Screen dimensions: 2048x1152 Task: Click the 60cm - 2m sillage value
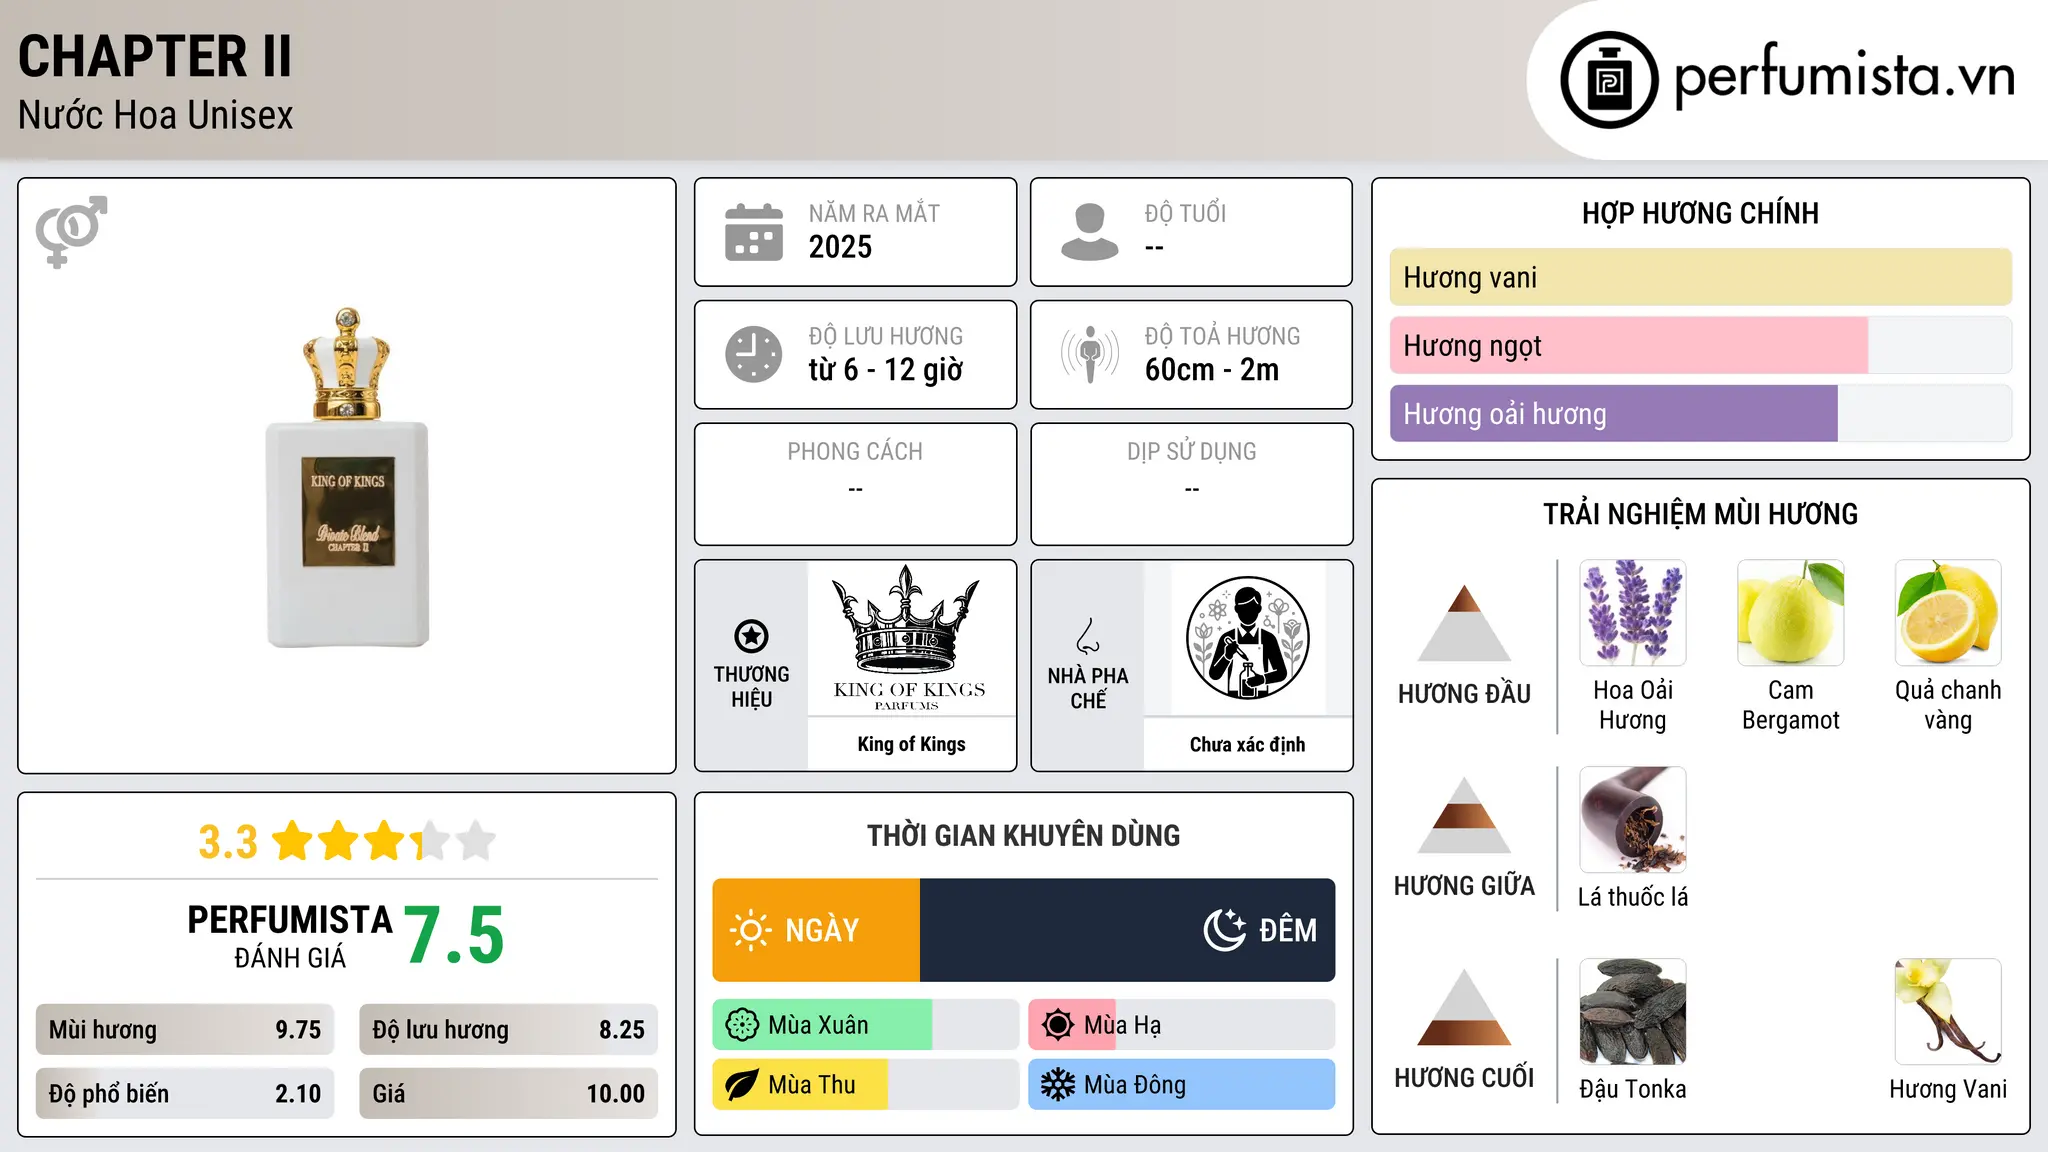pyautogui.click(x=1212, y=370)
